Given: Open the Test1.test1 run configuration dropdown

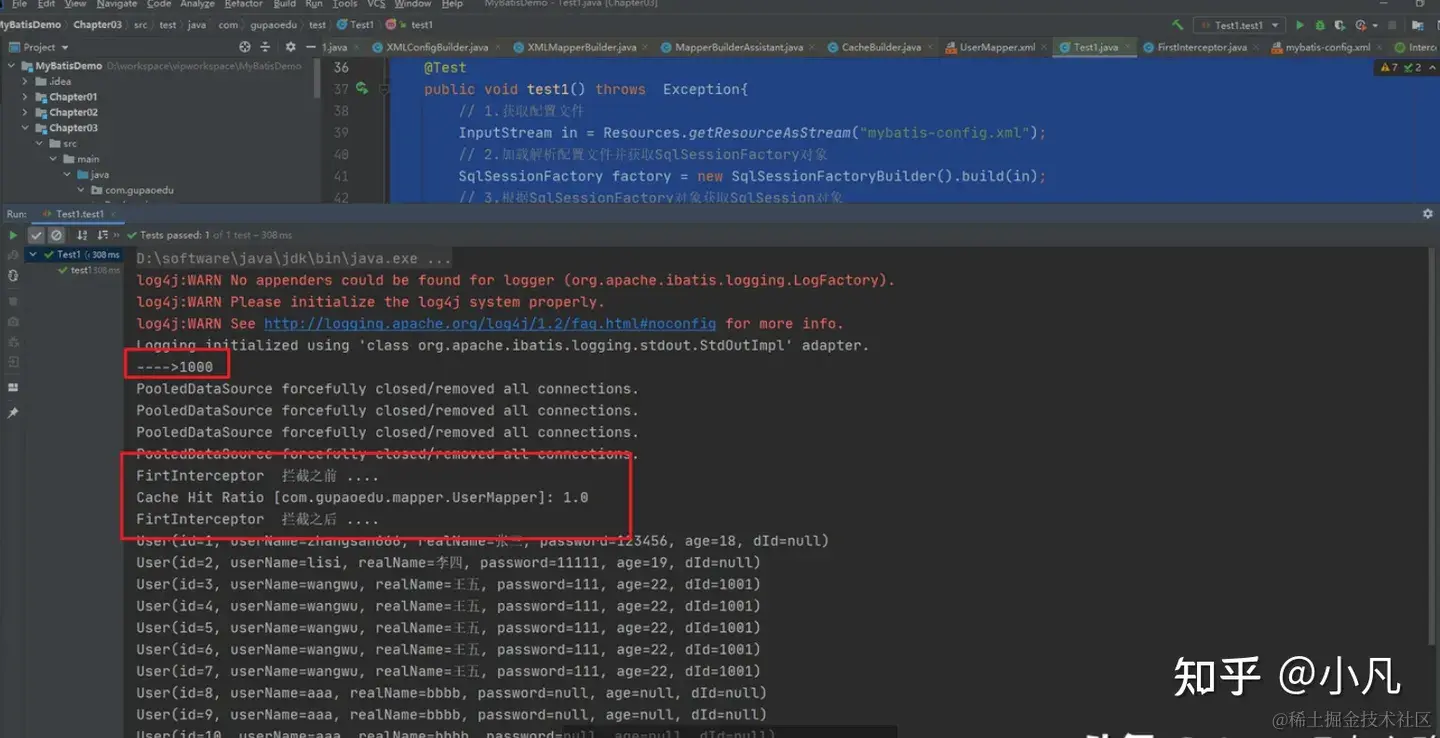Looking at the screenshot, I should (x=1240, y=25).
